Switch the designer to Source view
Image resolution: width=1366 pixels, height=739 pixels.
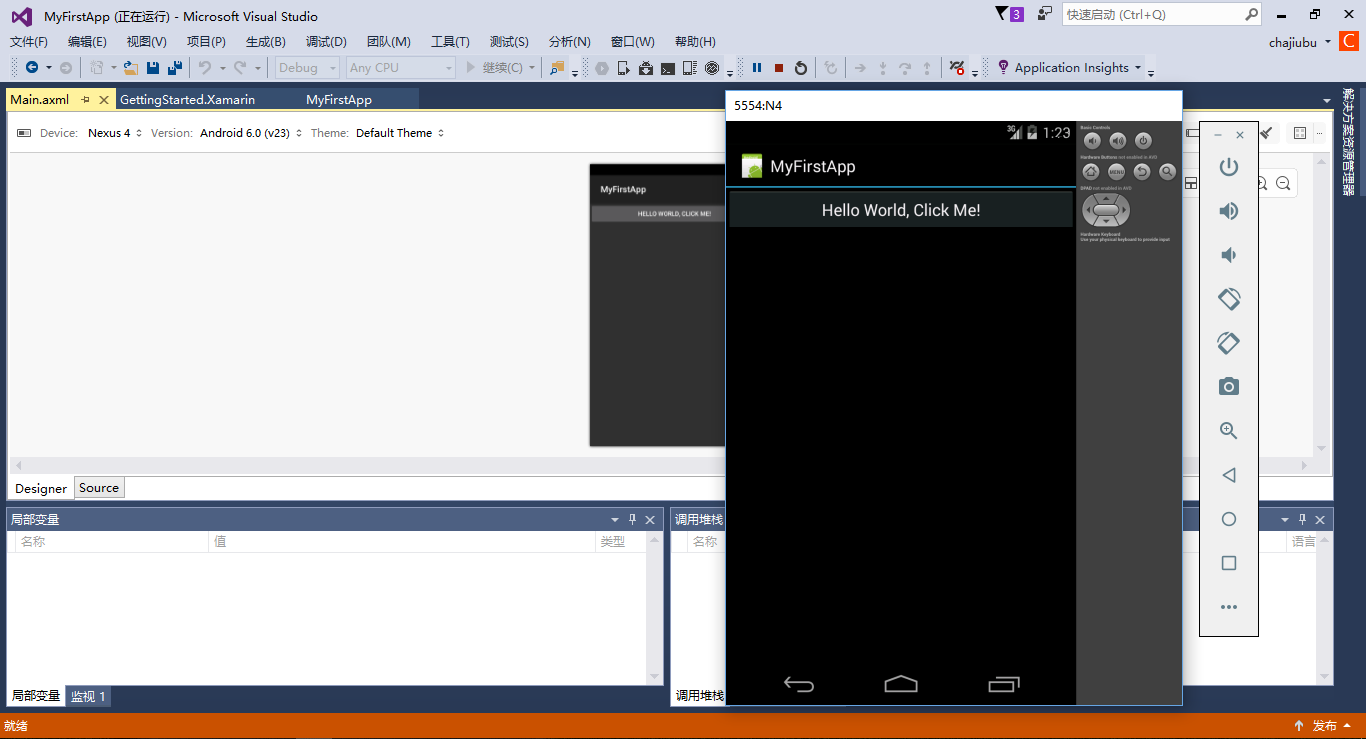99,488
